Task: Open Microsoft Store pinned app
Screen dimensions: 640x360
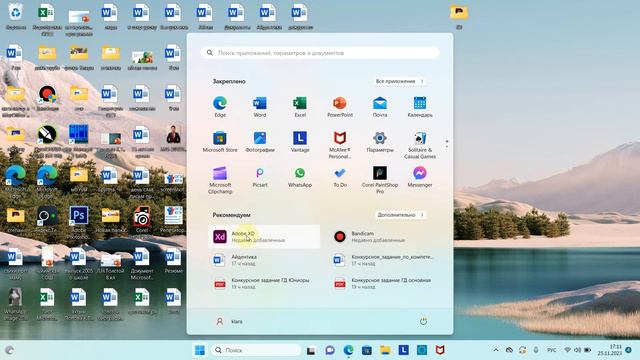Action: coord(220,142)
